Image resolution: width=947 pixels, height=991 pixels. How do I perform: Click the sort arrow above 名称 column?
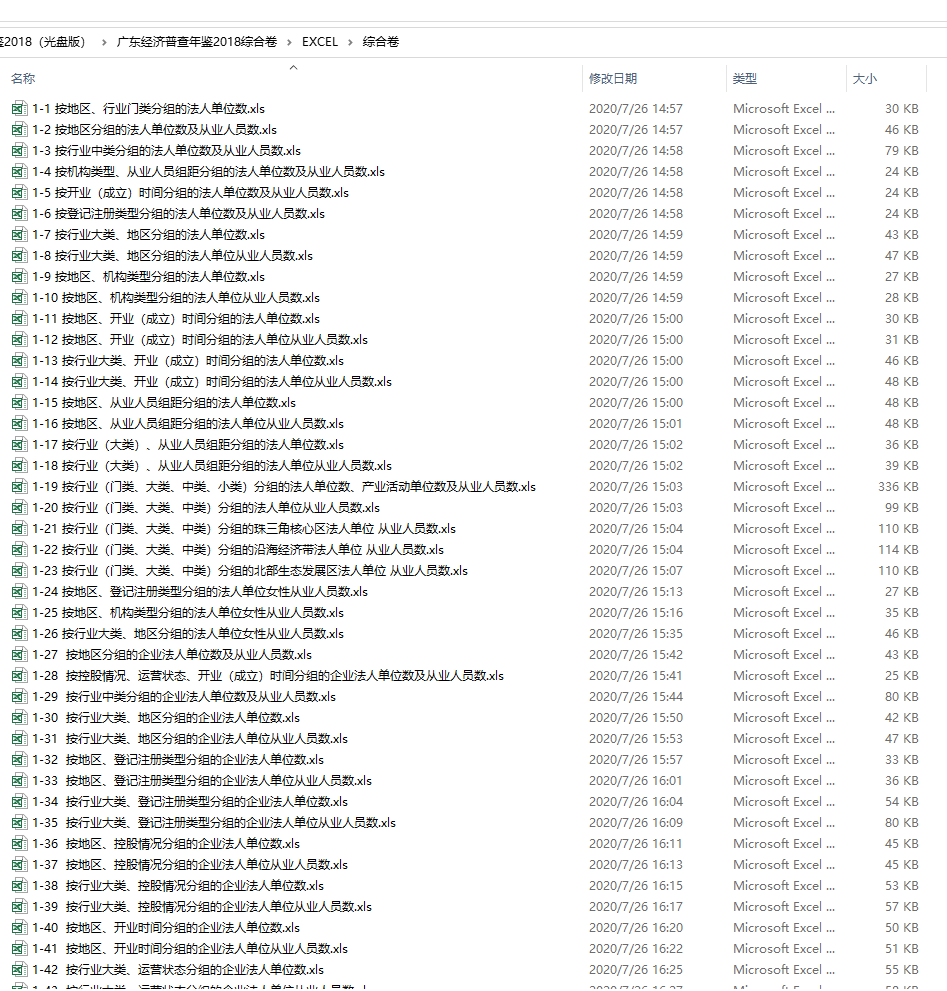coord(293,67)
